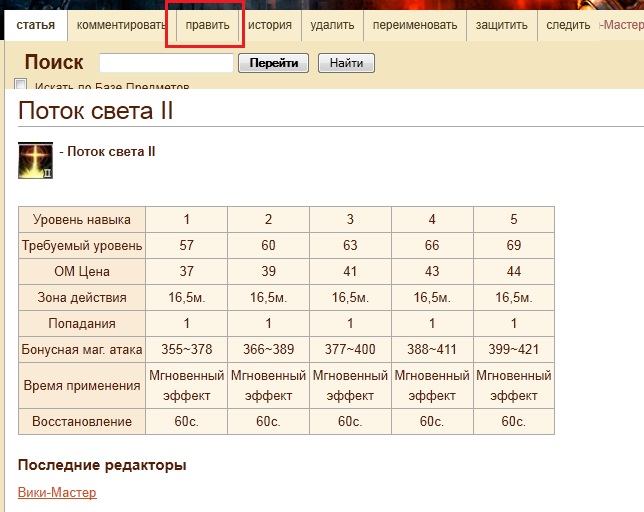Select the 355~378 table cell

(186, 350)
